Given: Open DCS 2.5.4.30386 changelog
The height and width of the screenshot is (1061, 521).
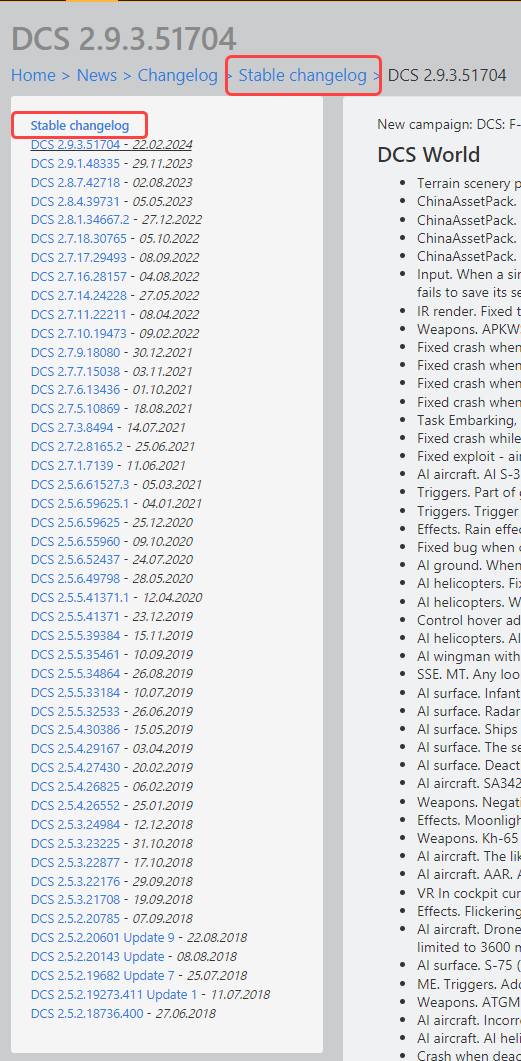Looking at the screenshot, I should [x=75, y=730].
